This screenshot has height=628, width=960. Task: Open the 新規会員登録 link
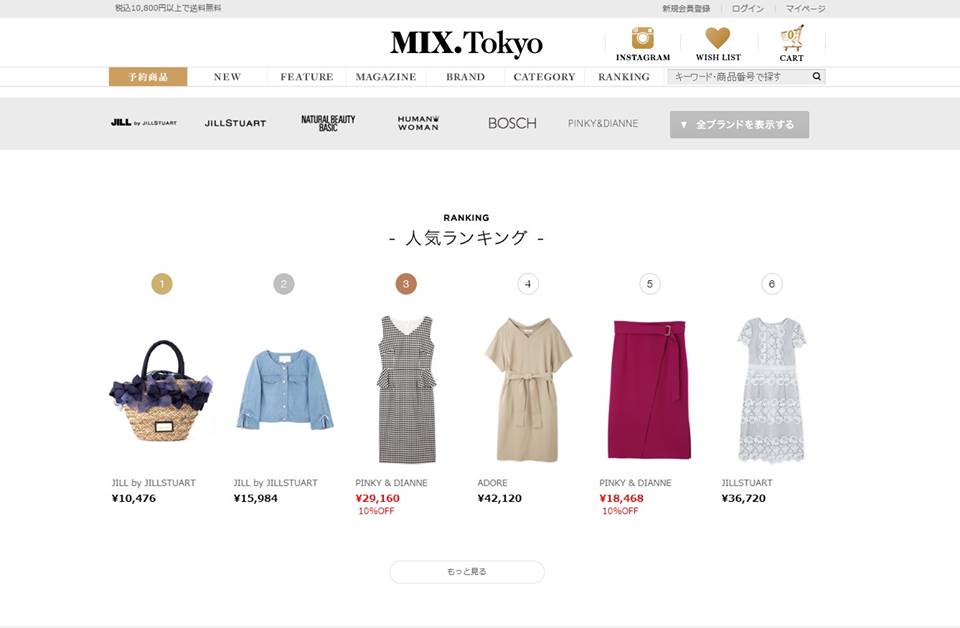click(686, 9)
